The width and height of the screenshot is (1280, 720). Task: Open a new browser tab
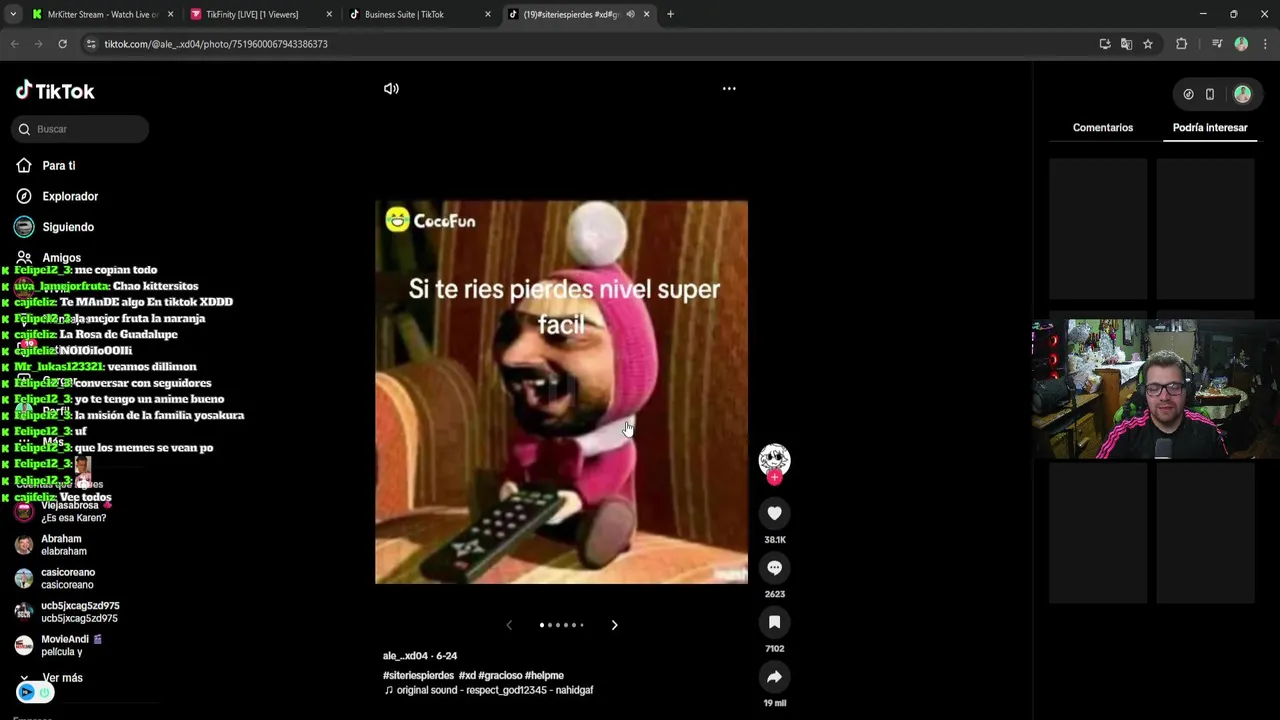(670, 14)
